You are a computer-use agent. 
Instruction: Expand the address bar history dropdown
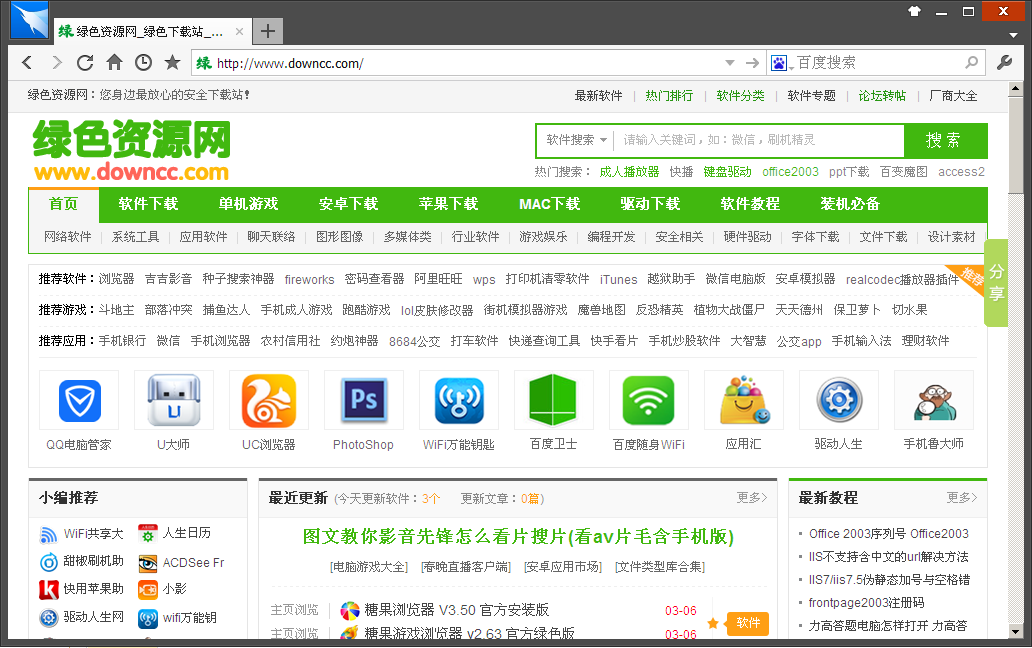click(731, 62)
